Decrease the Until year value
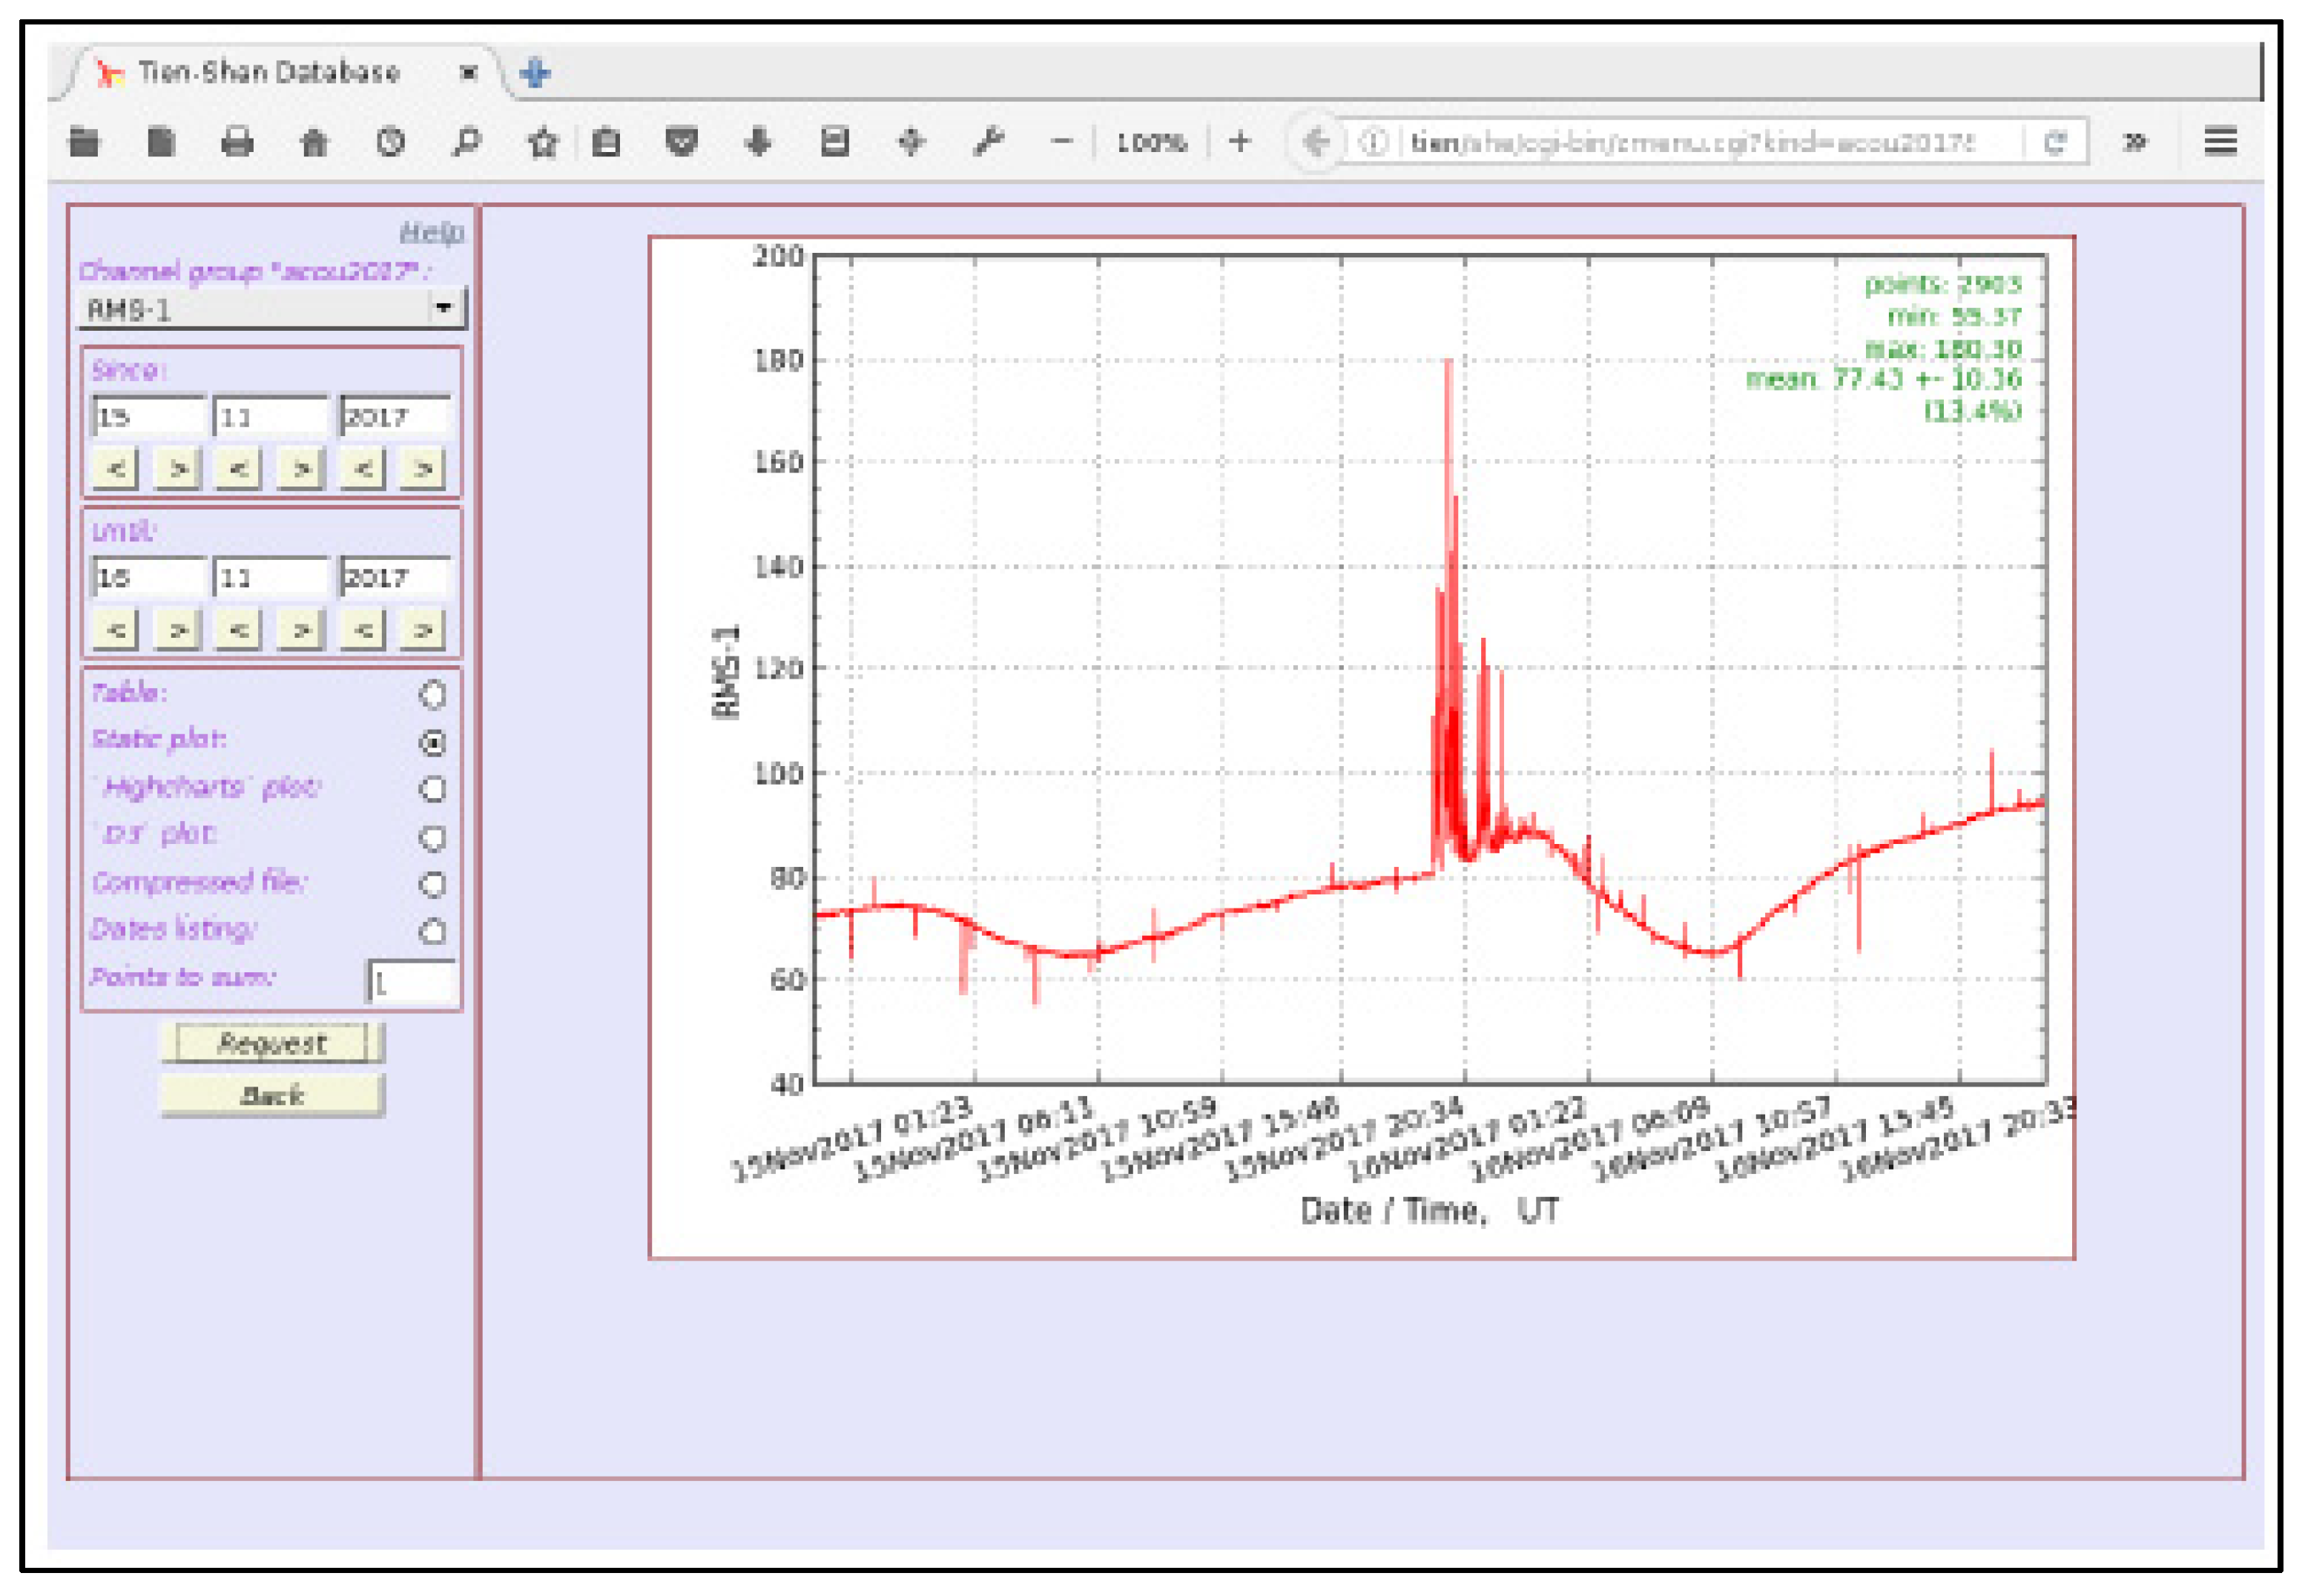Image resolution: width=2305 pixels, height=1596 pixels. [x=363, y=630]
